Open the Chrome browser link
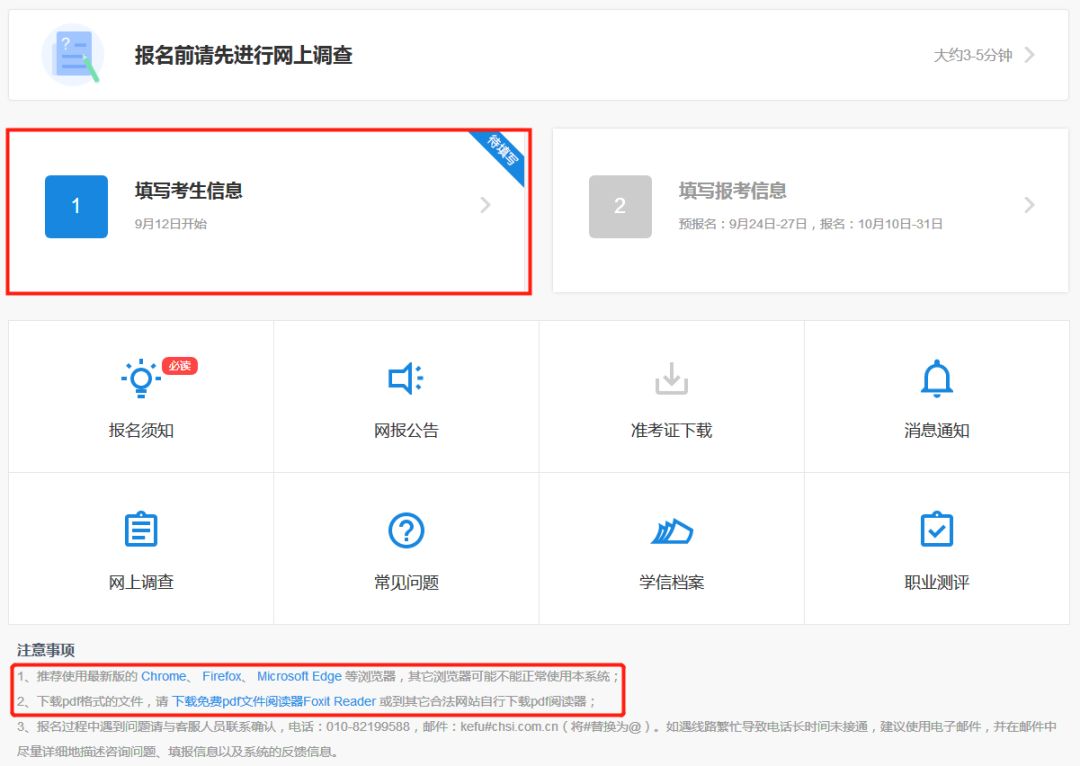 click(x=163, y=677)
